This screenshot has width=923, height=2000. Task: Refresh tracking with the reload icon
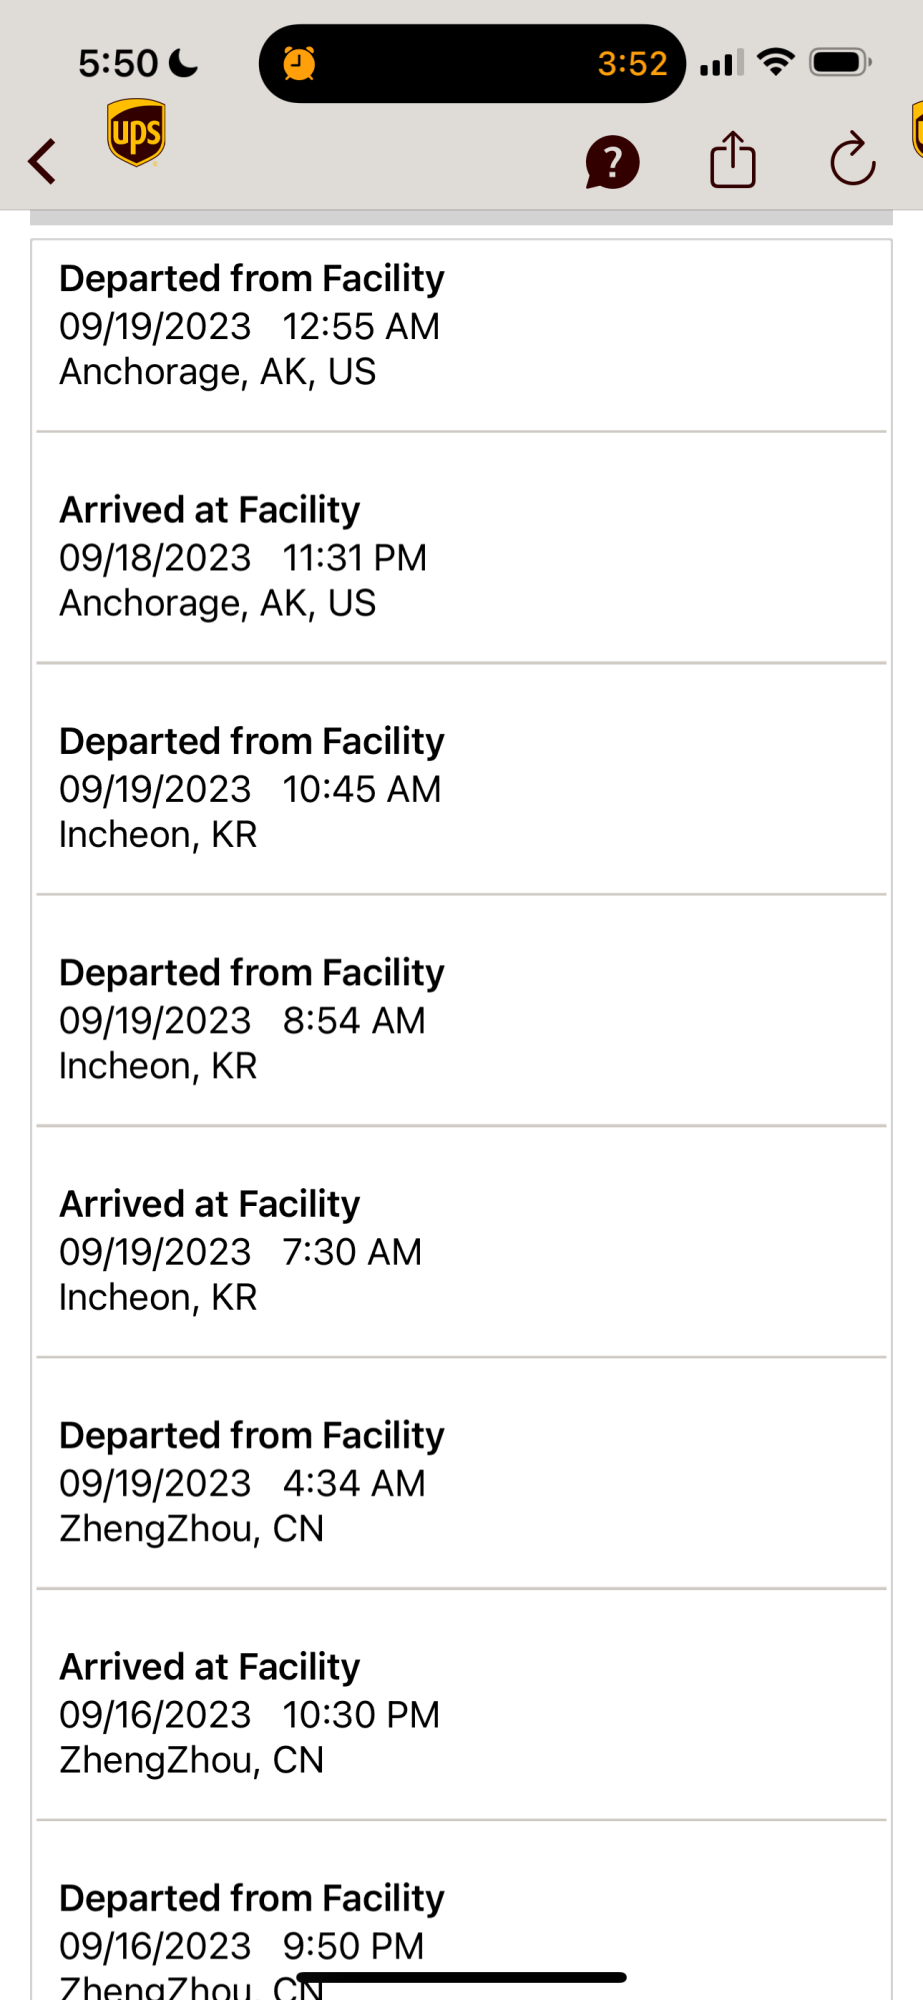[x=853, y=160]
